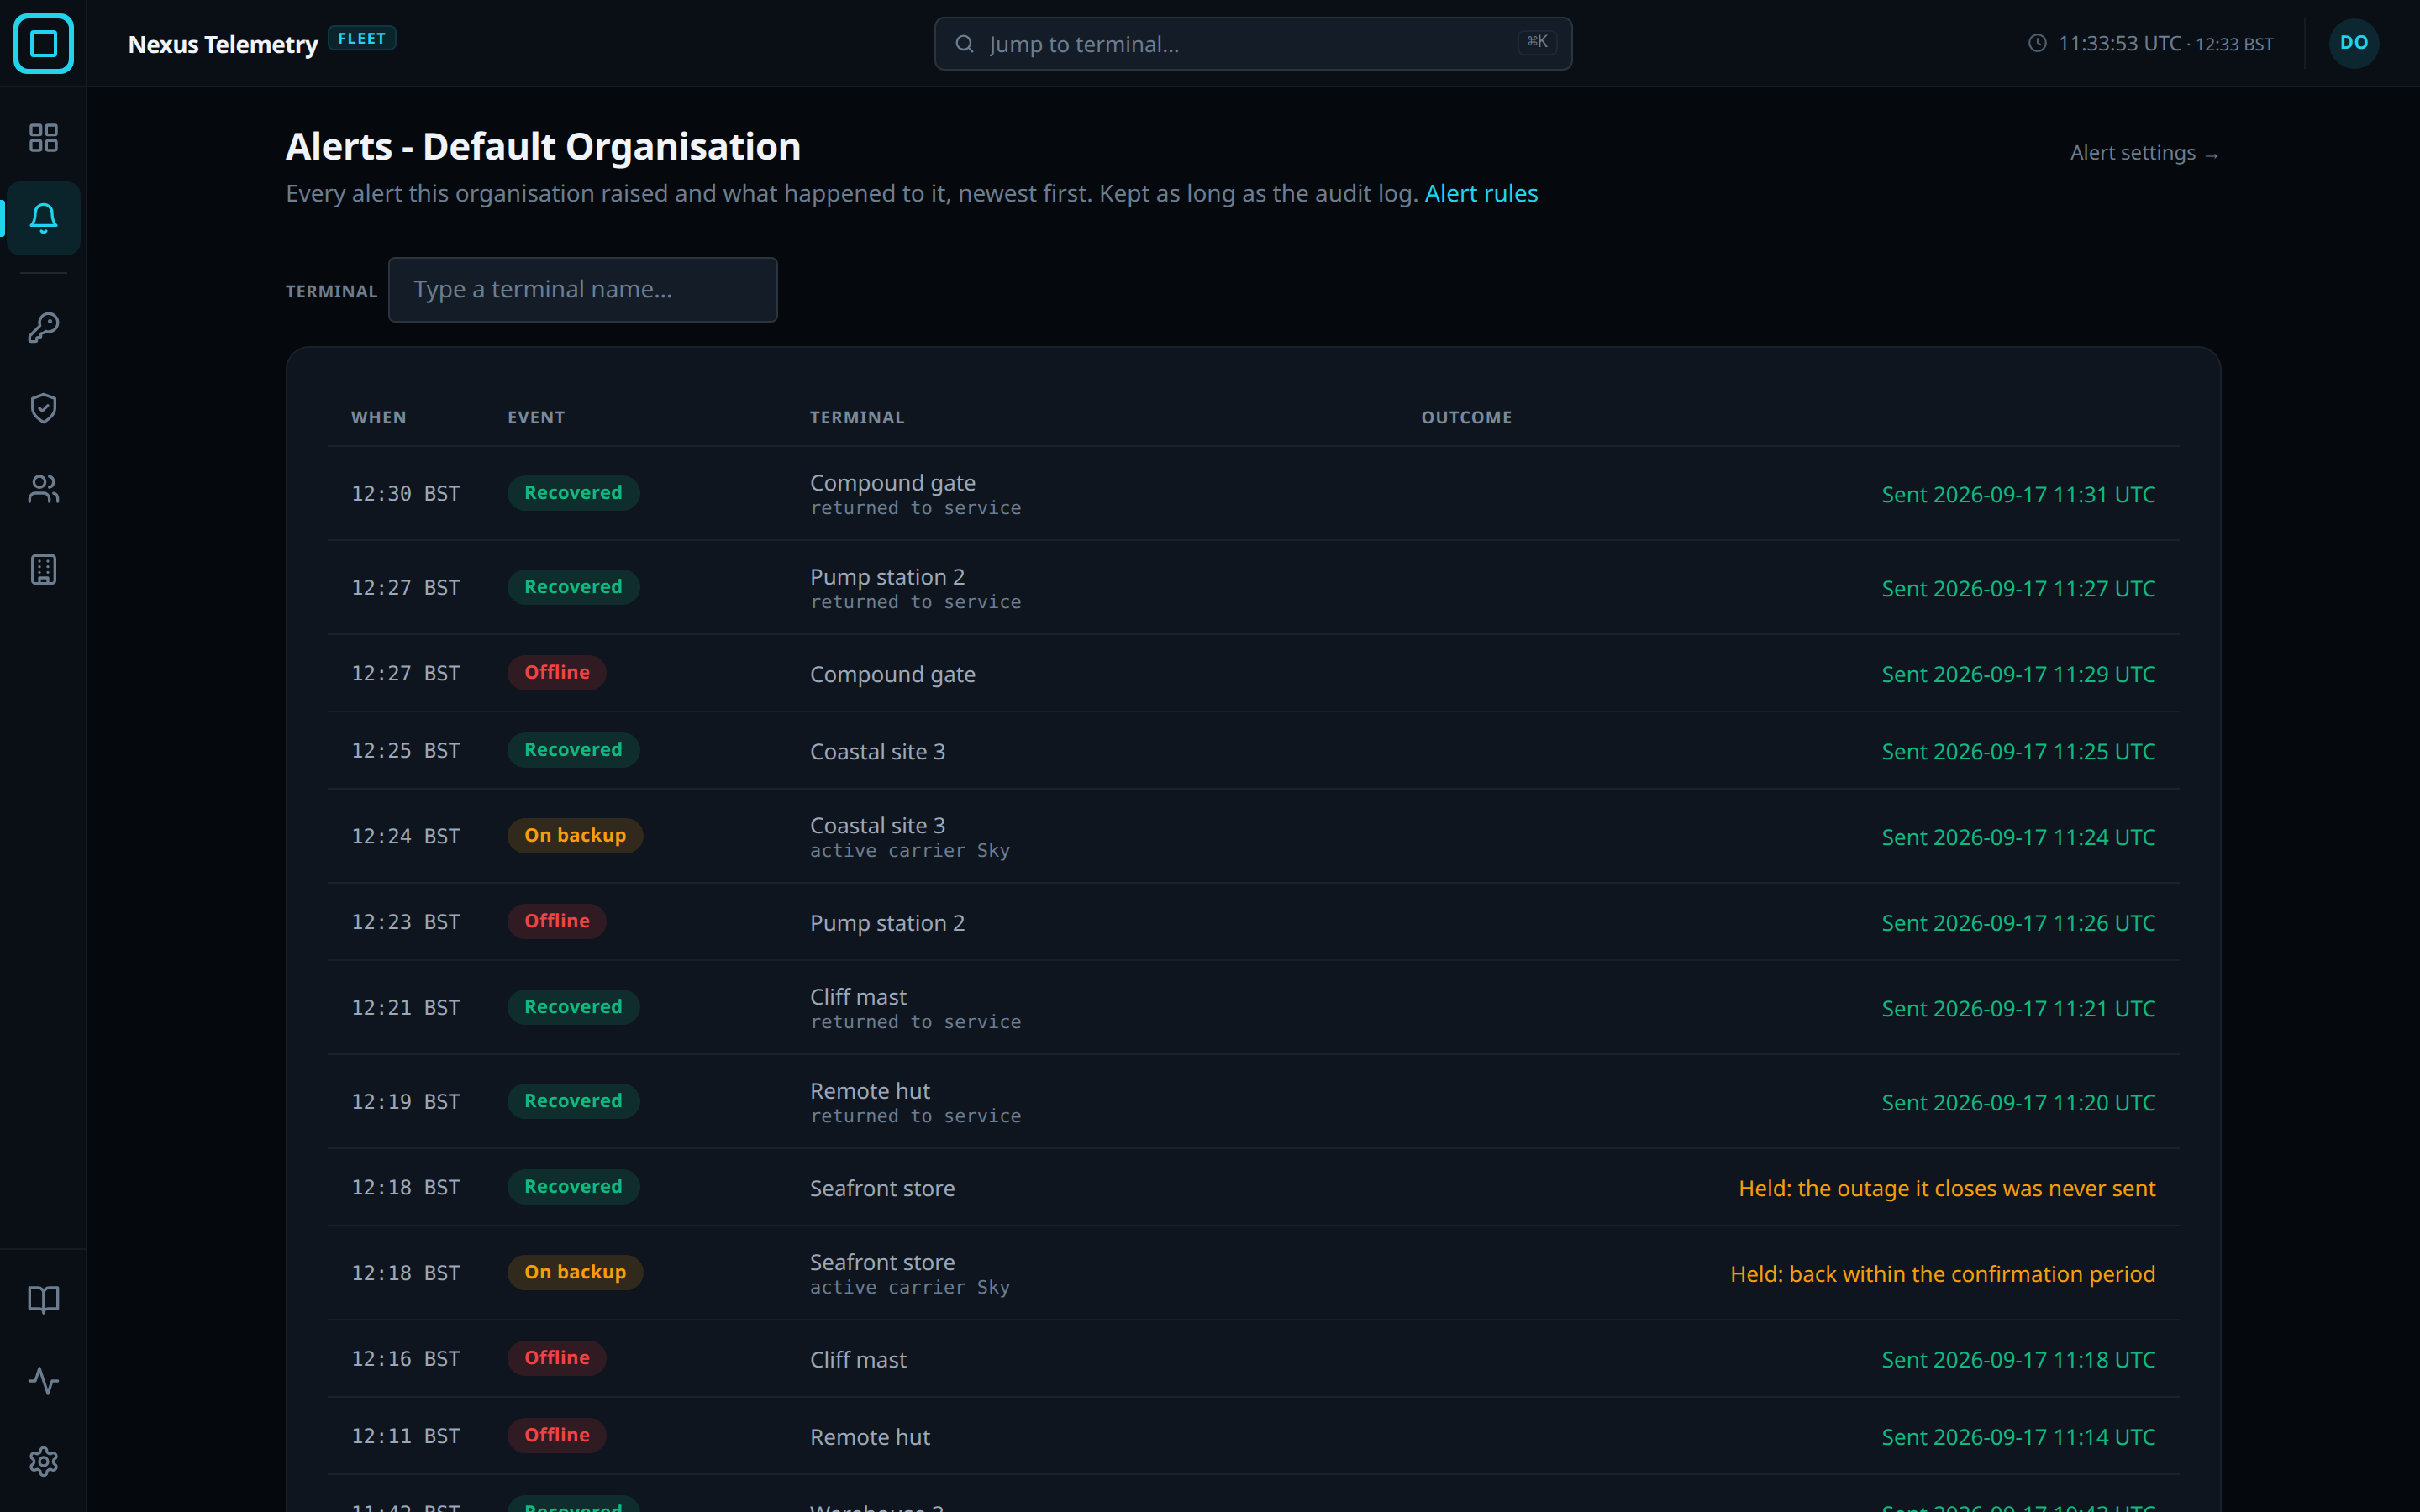Image resolution: width=2420 pixels, height=1512 pixels.
Task: Open the book documentation icon in sidebar
Action: 43,1300
